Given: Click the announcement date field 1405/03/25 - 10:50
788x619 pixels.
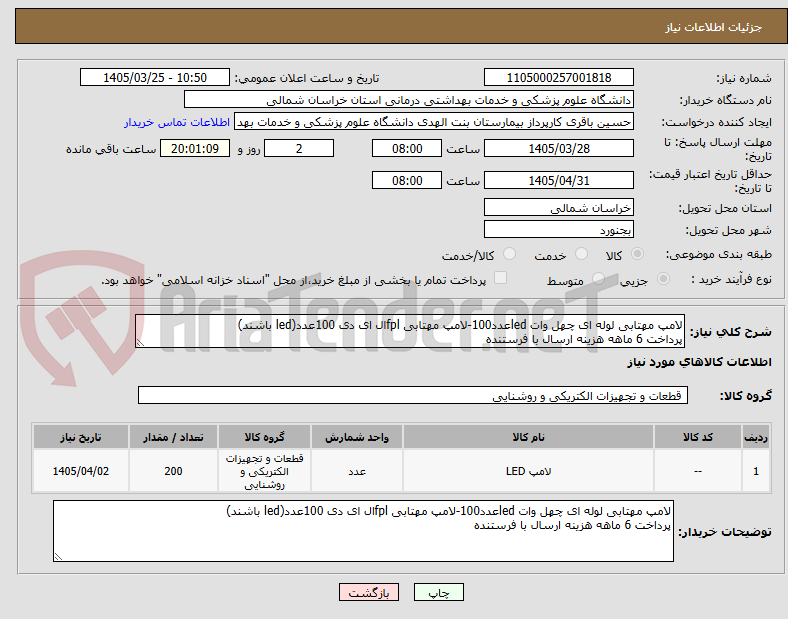Looking at the screenshot, I should [155, 77].
